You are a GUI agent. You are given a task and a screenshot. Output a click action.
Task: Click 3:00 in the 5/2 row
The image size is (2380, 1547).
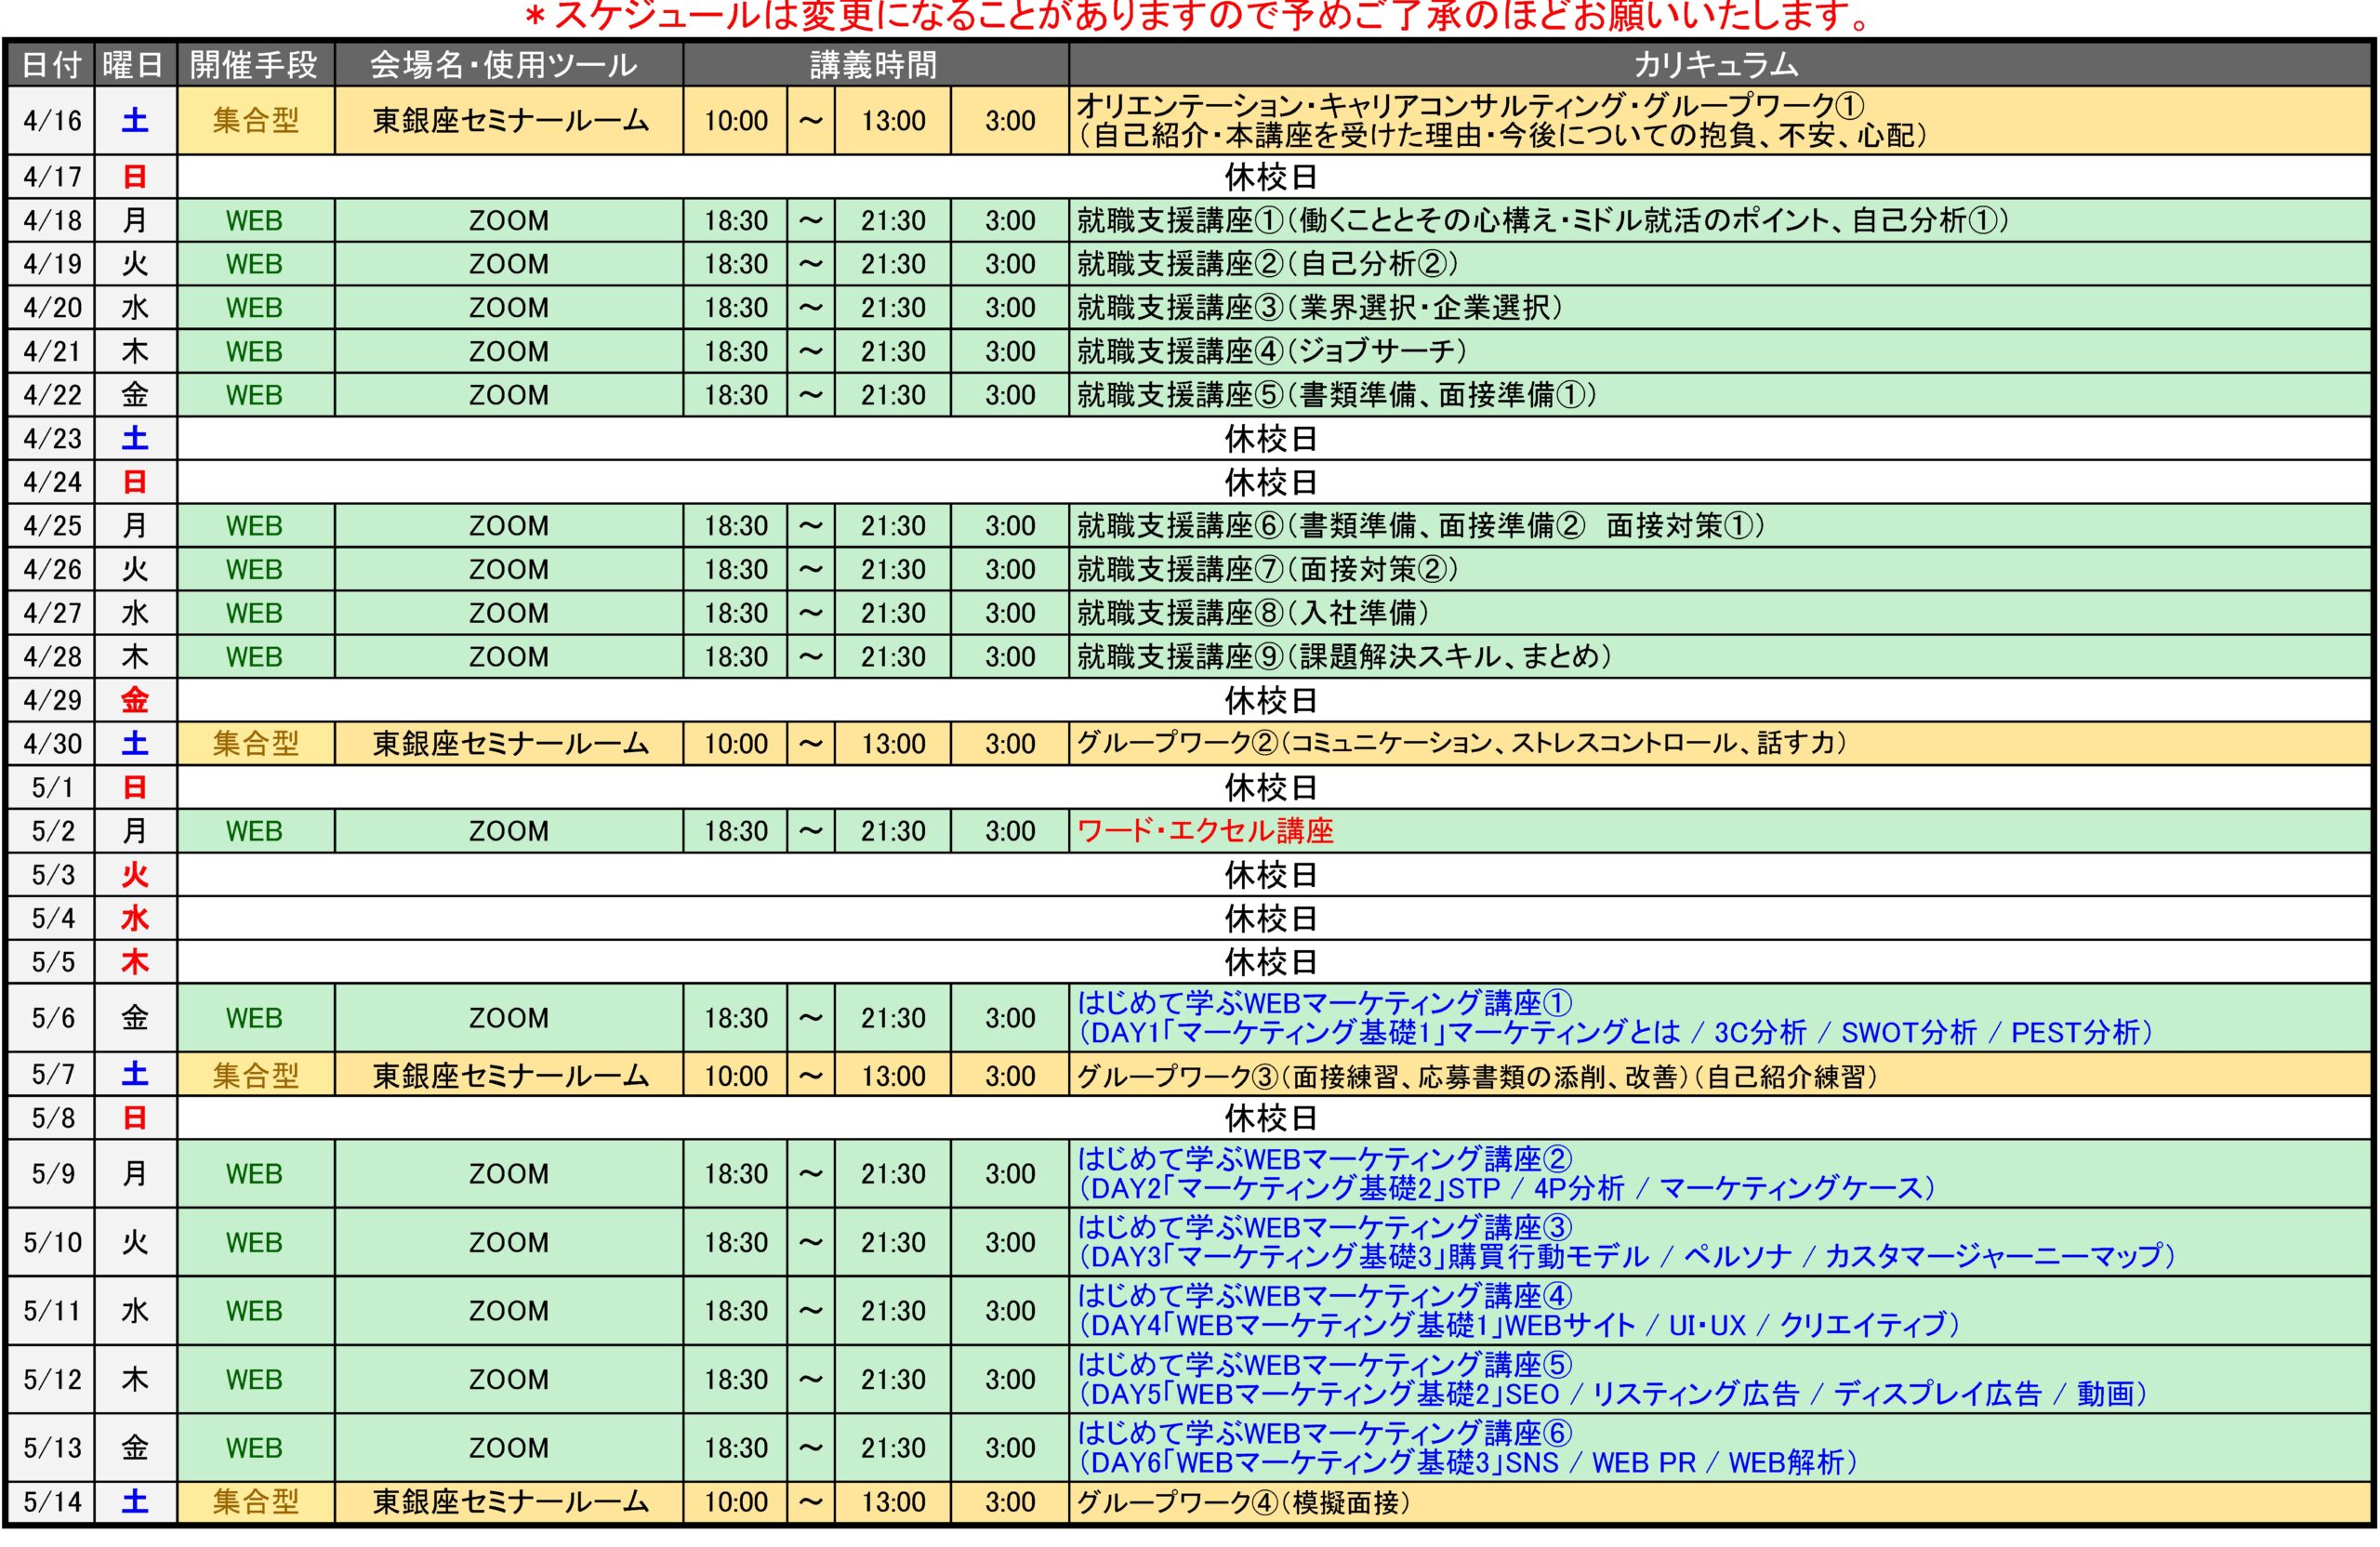1010,831
